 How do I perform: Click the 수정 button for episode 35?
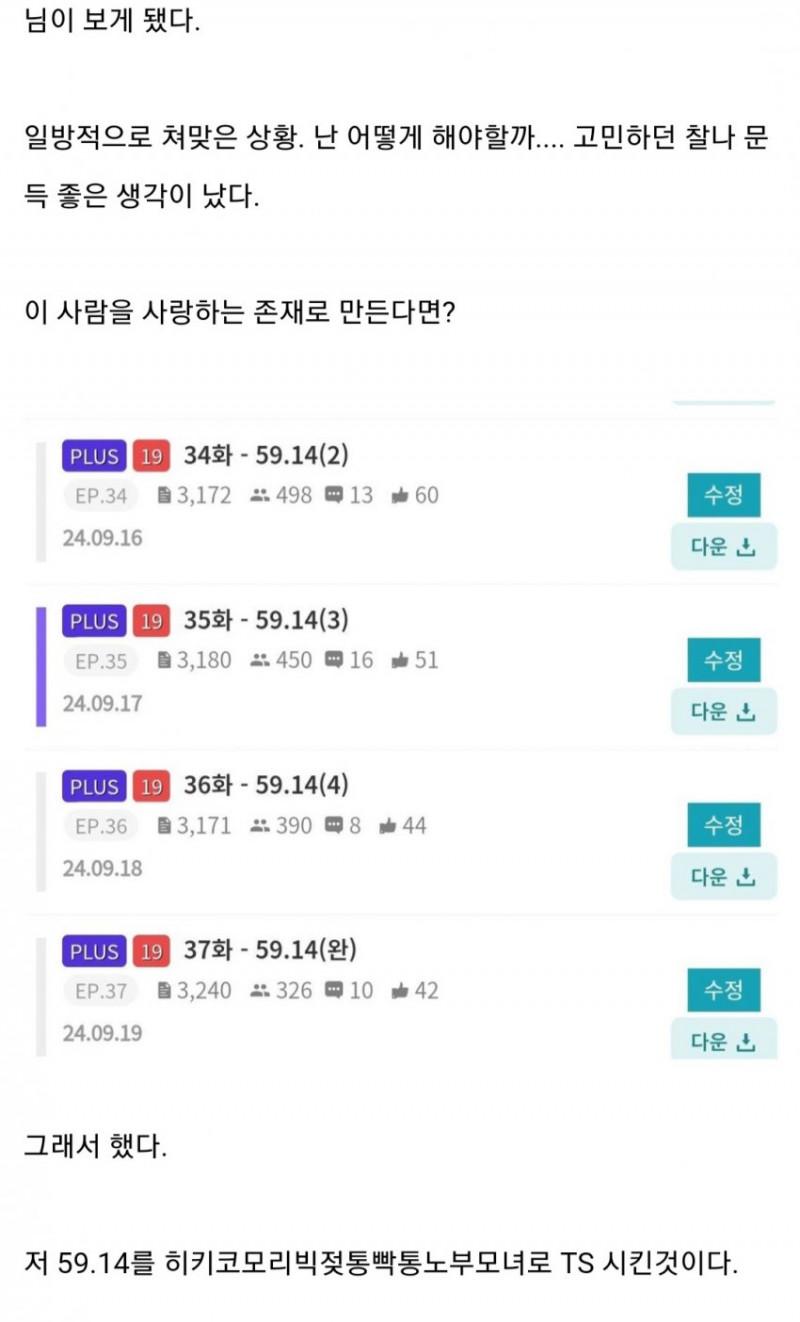tap(723, 660)
